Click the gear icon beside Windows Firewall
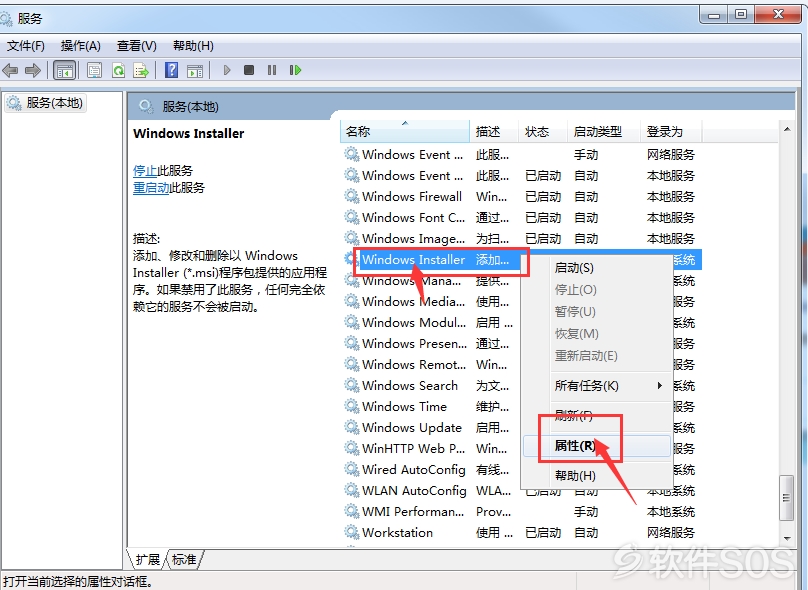808x590 pixels. point(352,196)
